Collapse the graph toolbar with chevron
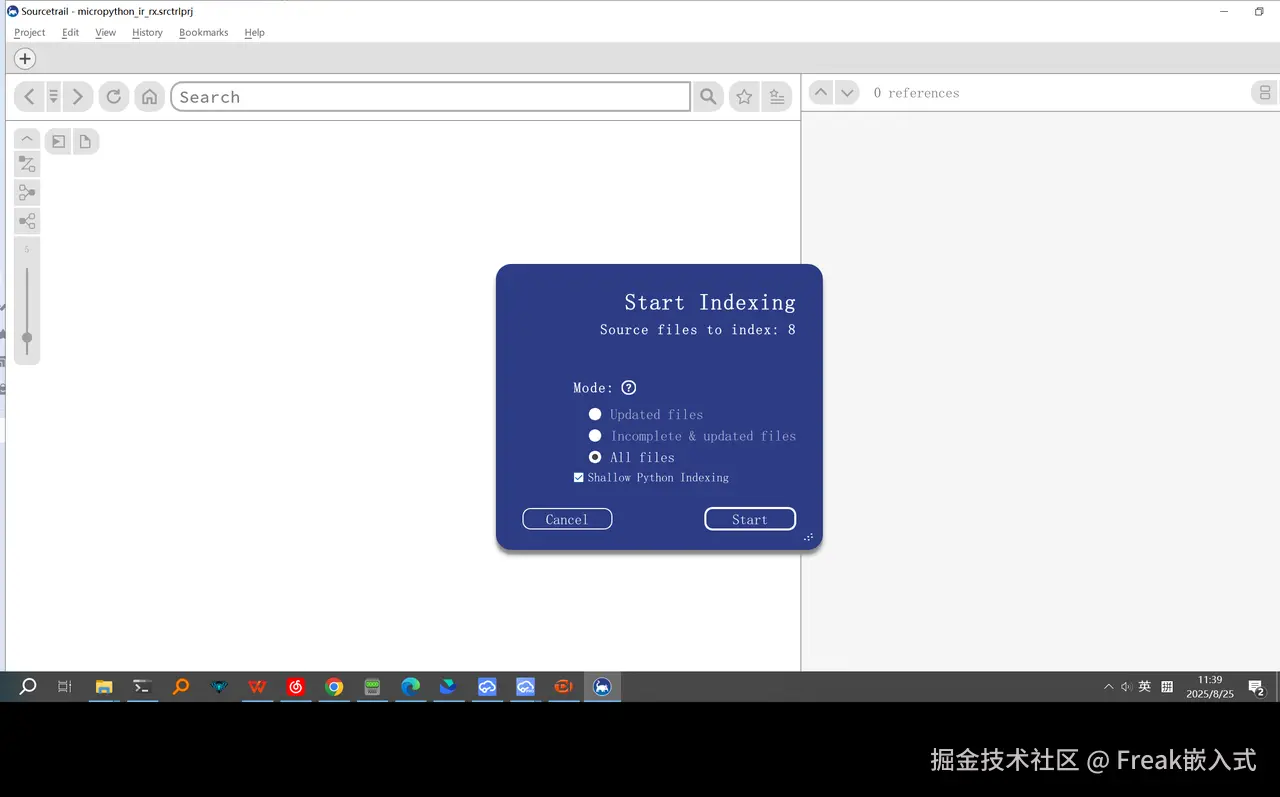 coord(27,139)
